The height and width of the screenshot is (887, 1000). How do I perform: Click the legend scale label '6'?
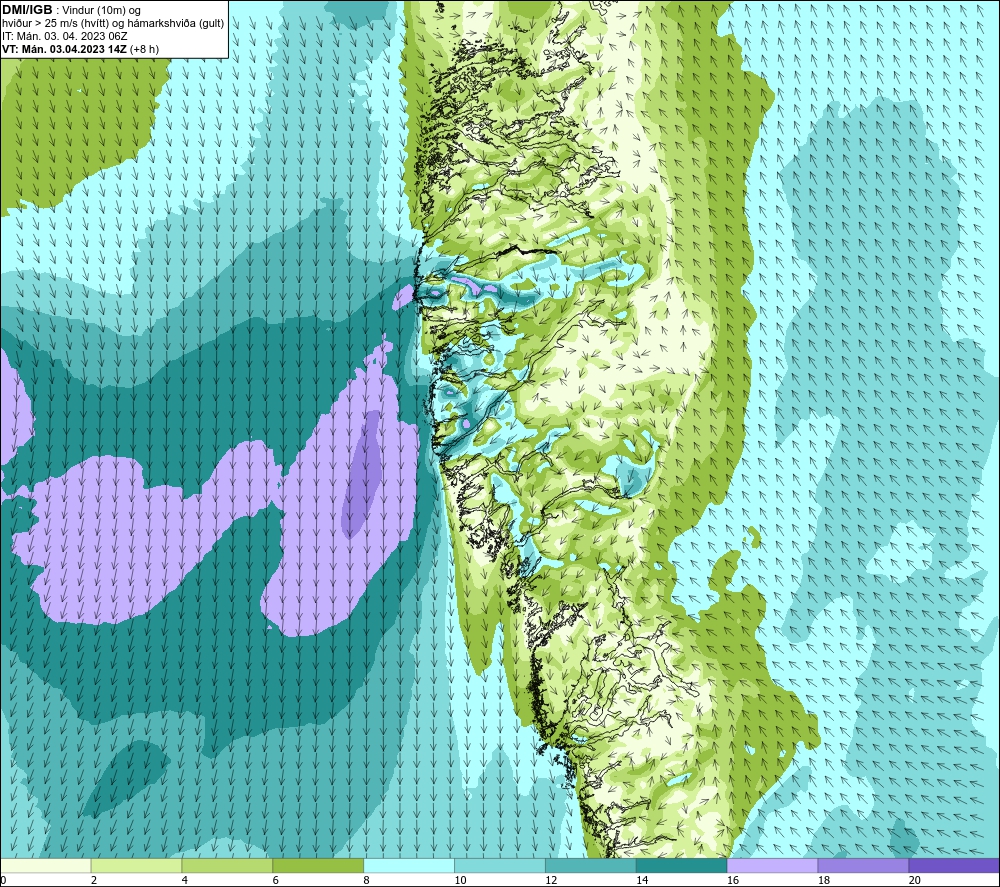click(276, 880)
